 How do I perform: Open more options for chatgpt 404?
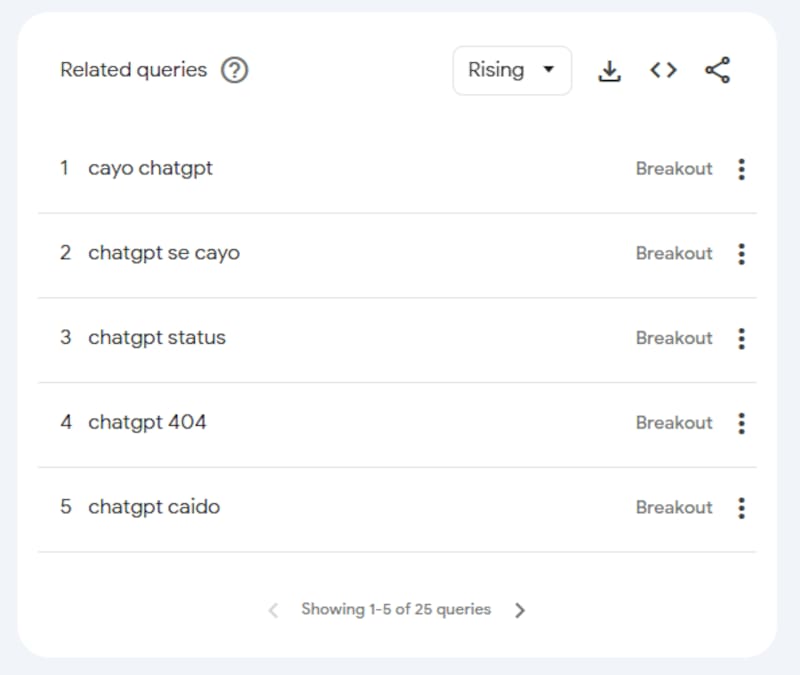[x=741, y=423]
